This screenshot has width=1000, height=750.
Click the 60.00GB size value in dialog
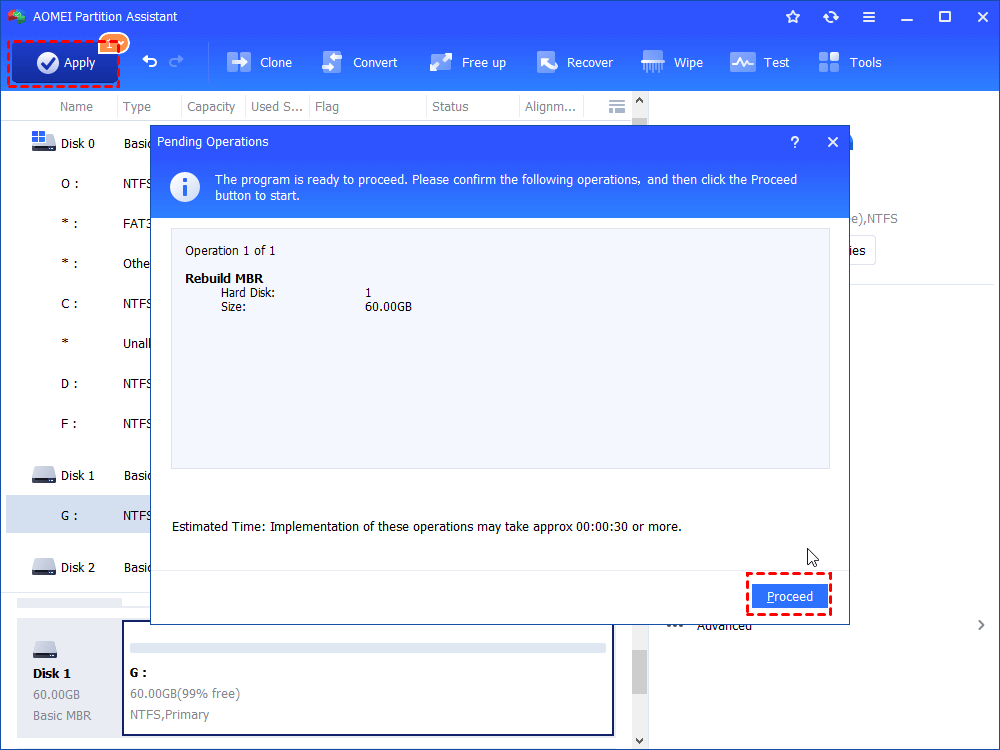click(x=388, y=307)
